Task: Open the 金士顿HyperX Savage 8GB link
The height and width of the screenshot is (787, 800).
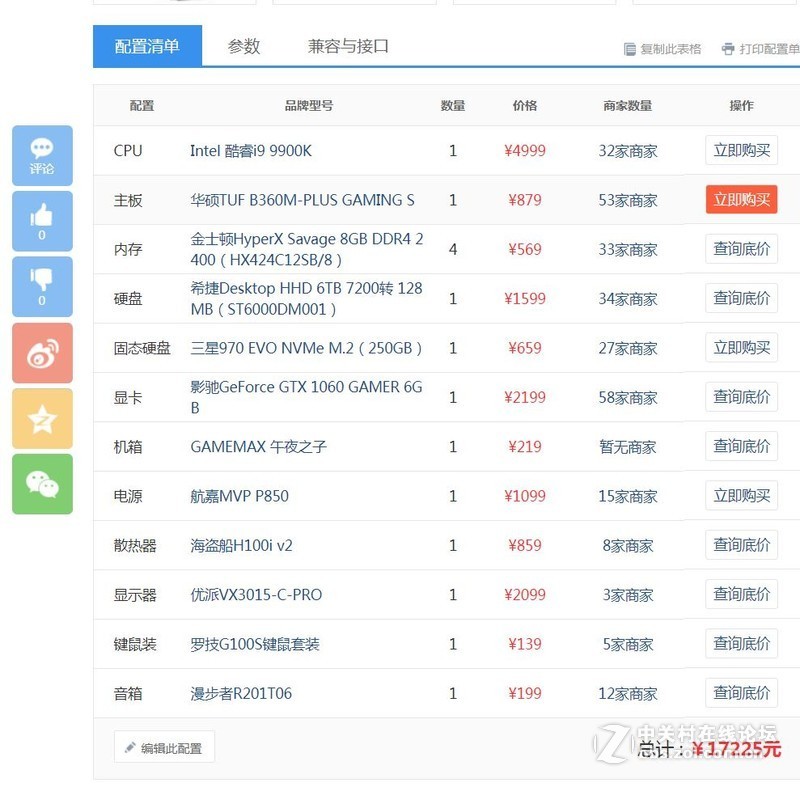Action: (307, 249)
